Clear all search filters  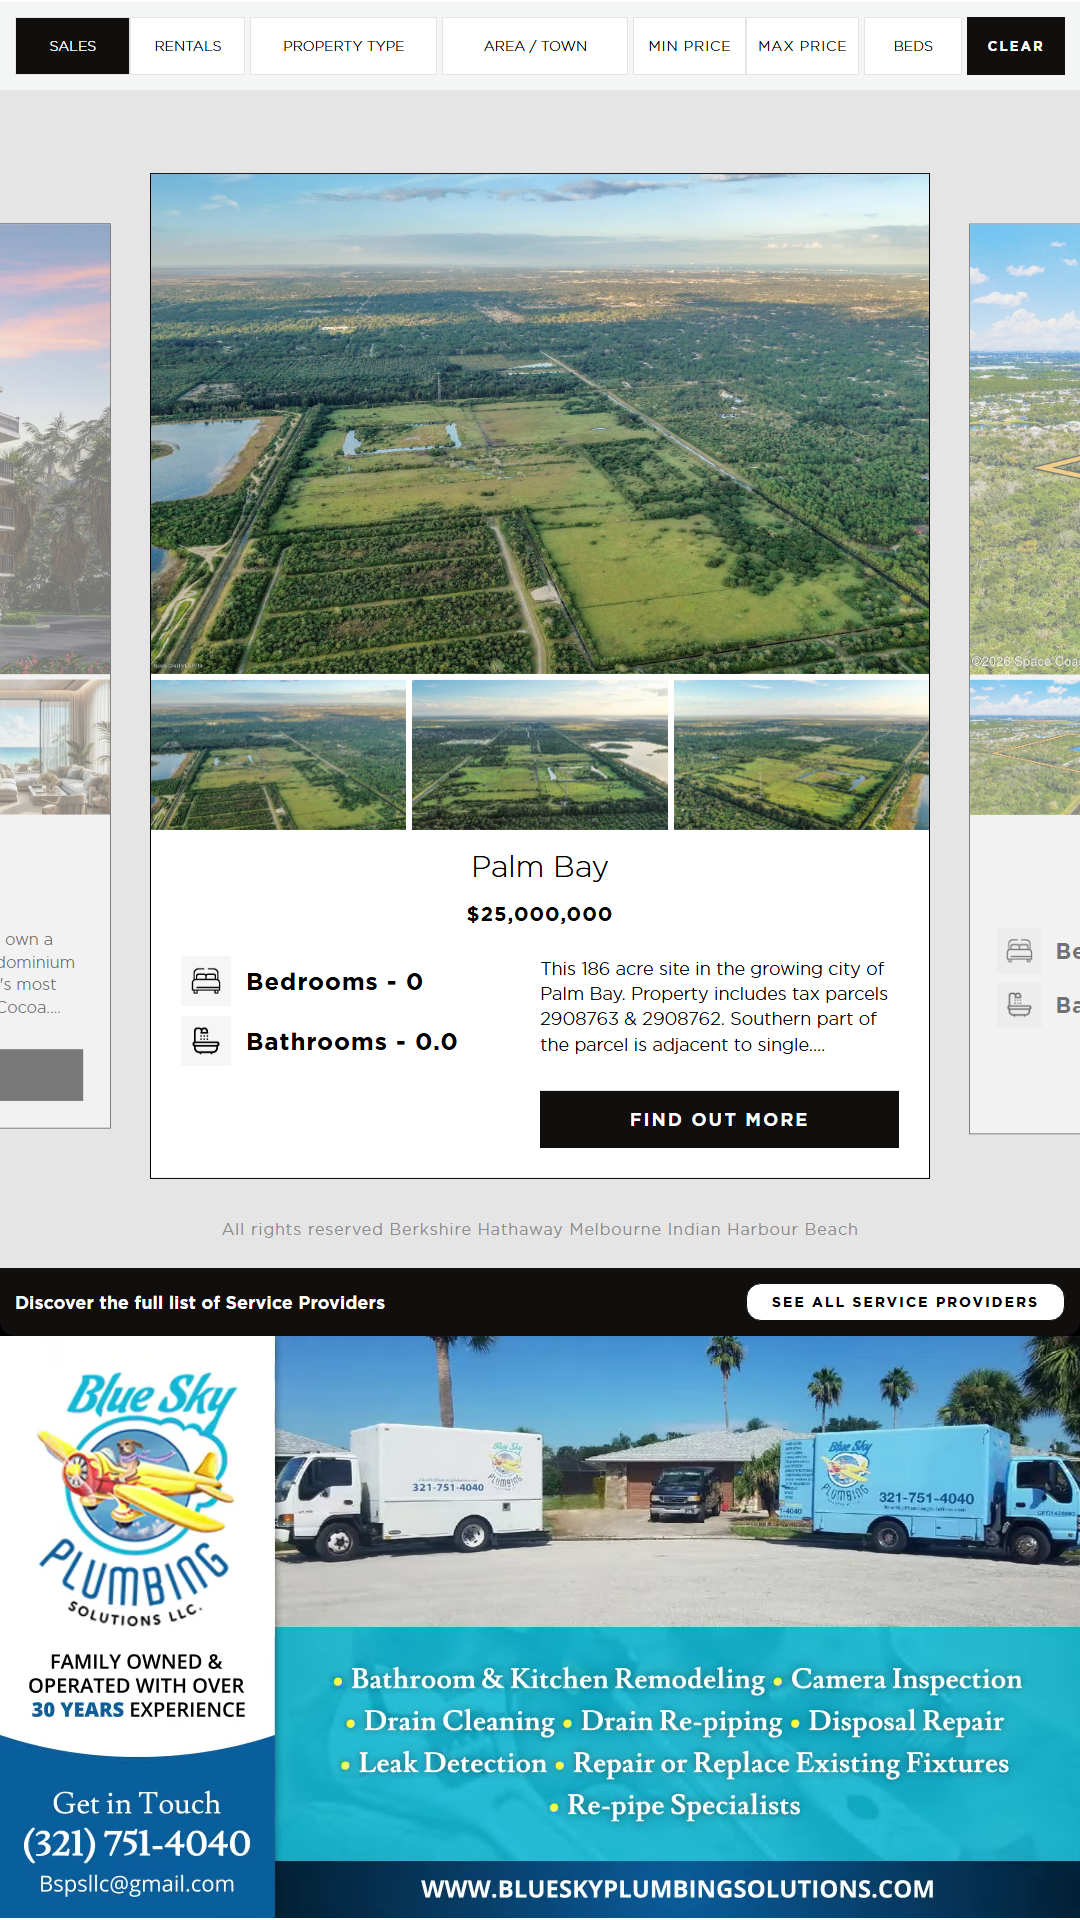1015,46
